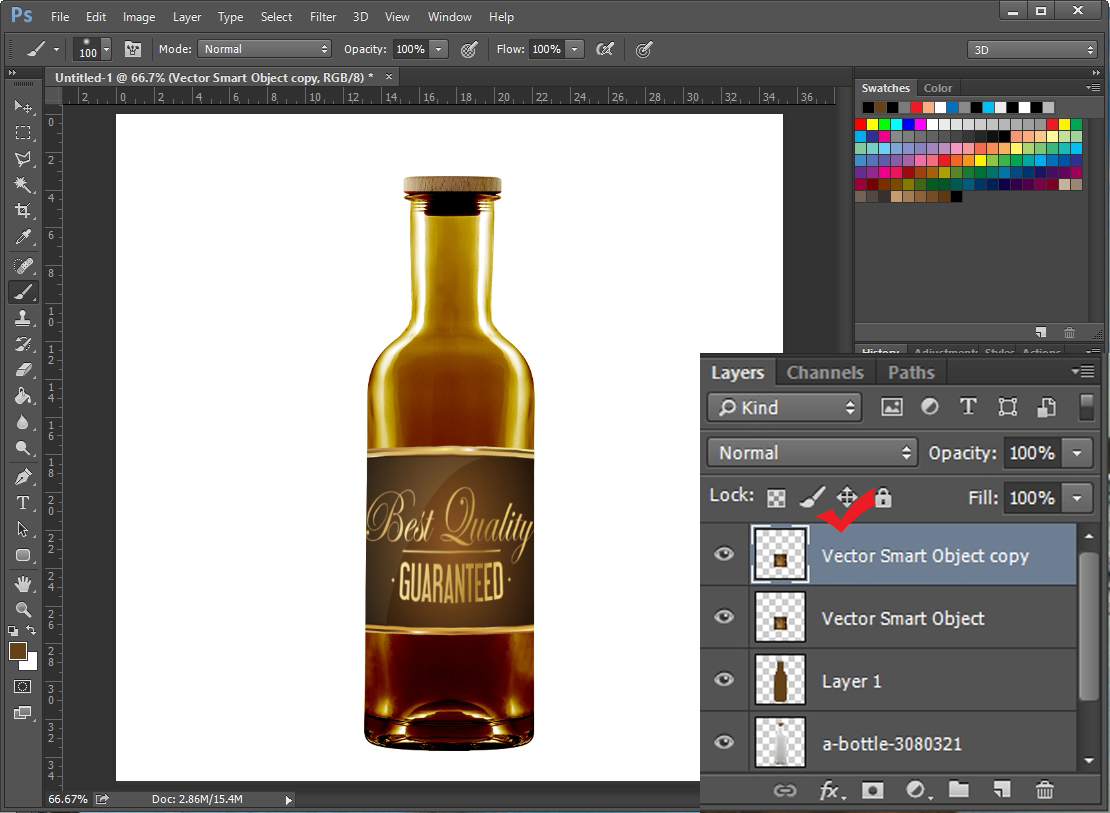
Task: Open the brush Mode dropdown
Action: coord(264,49)
